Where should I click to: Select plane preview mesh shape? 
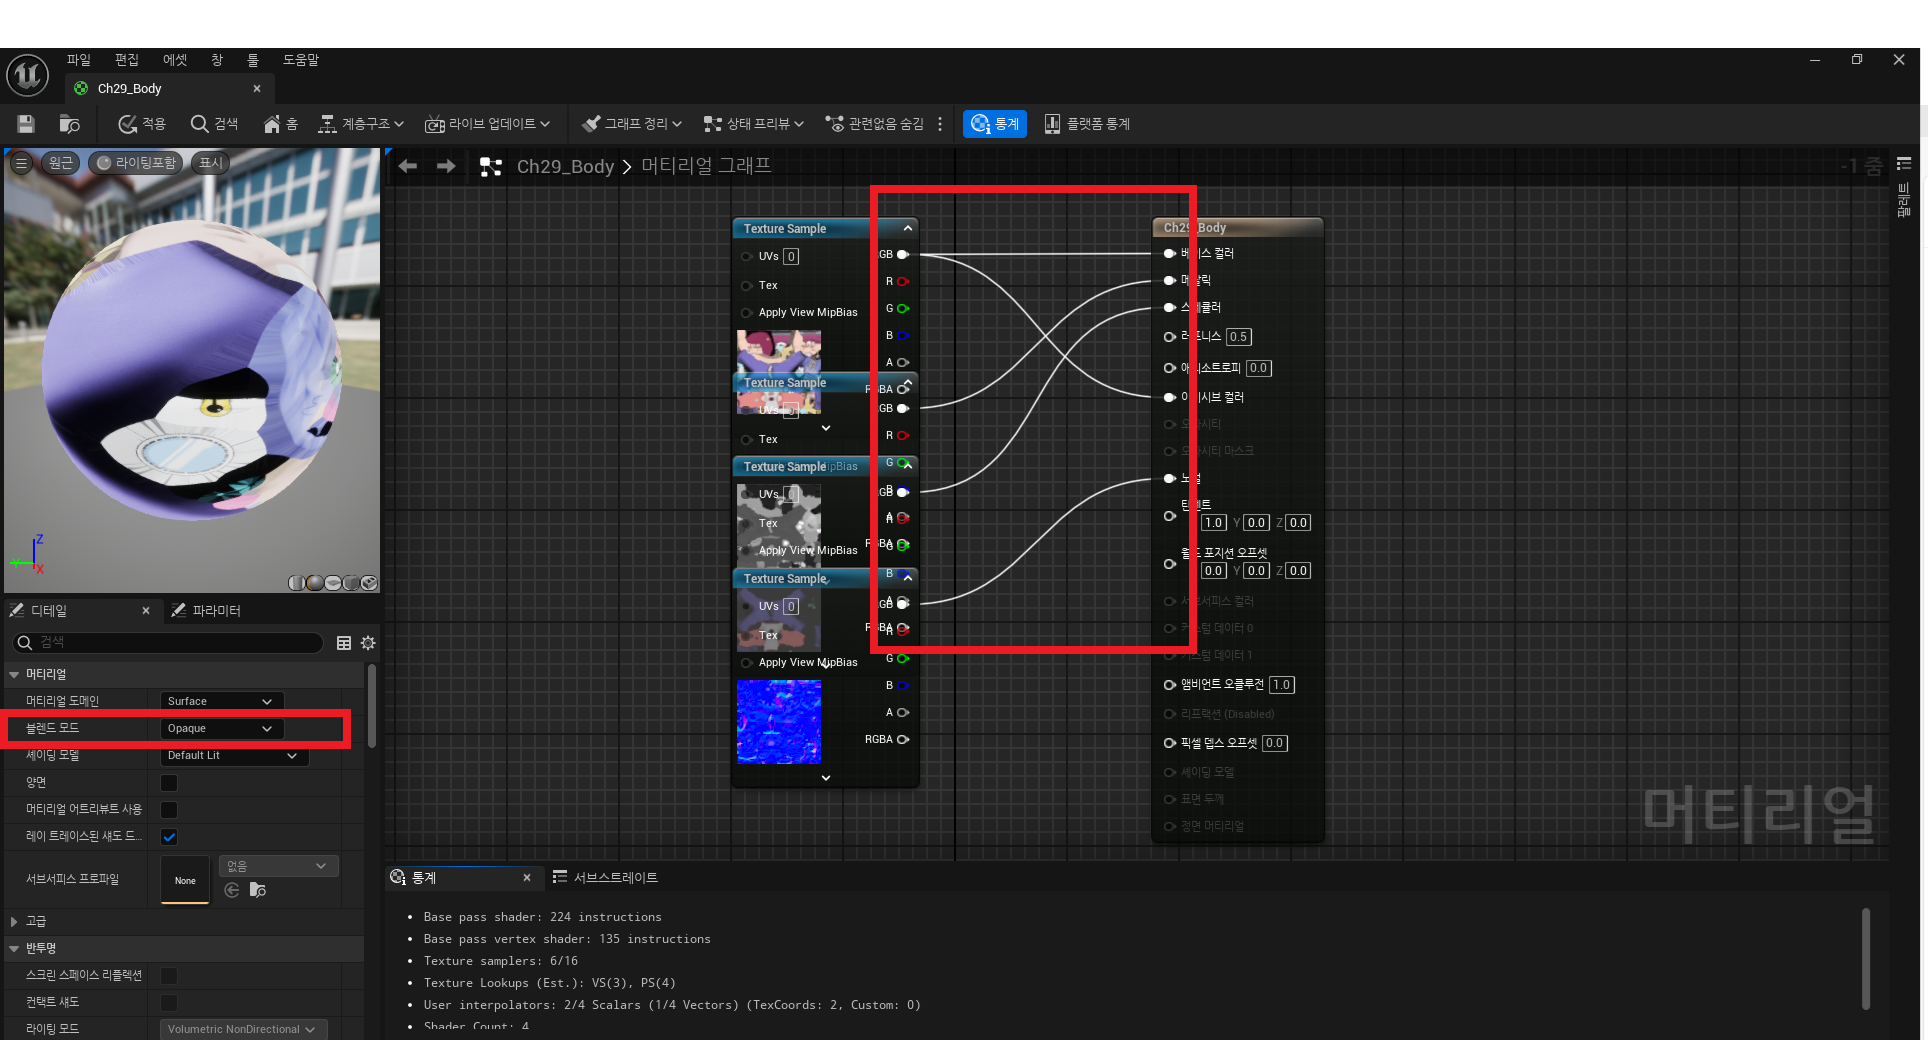click(x=333, y=583)
